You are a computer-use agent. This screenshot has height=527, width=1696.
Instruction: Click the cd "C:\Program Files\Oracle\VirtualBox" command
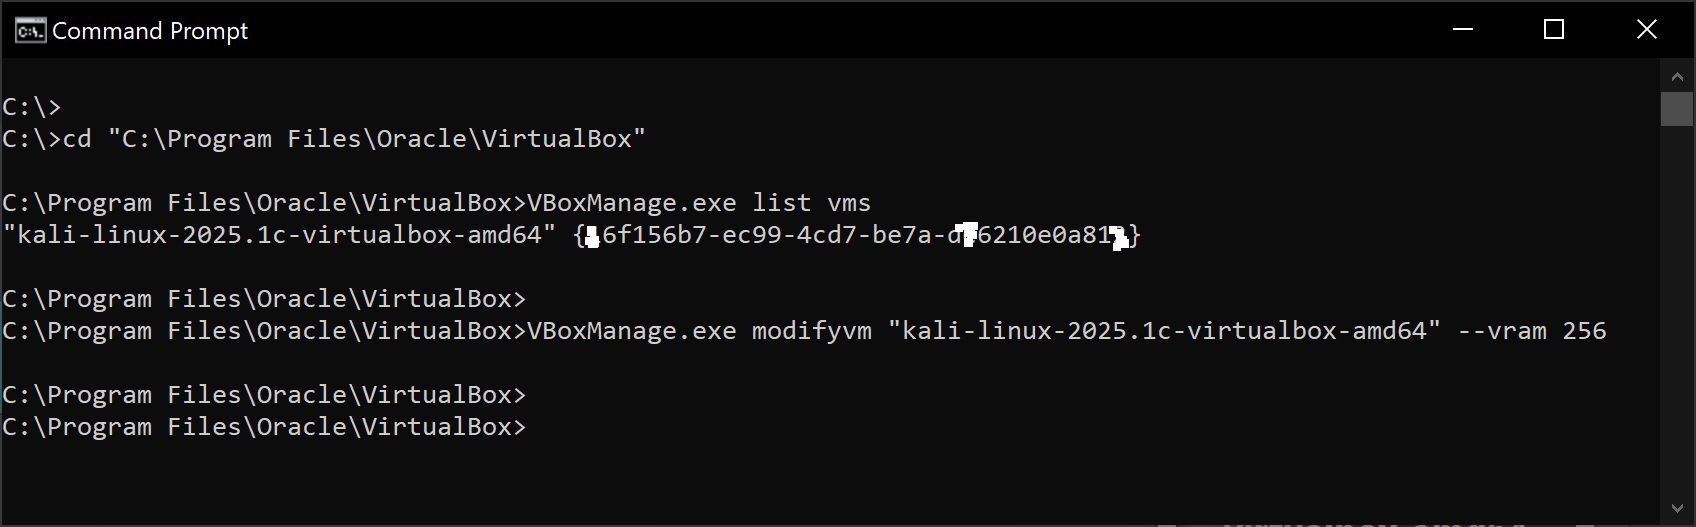pos(354,139)
